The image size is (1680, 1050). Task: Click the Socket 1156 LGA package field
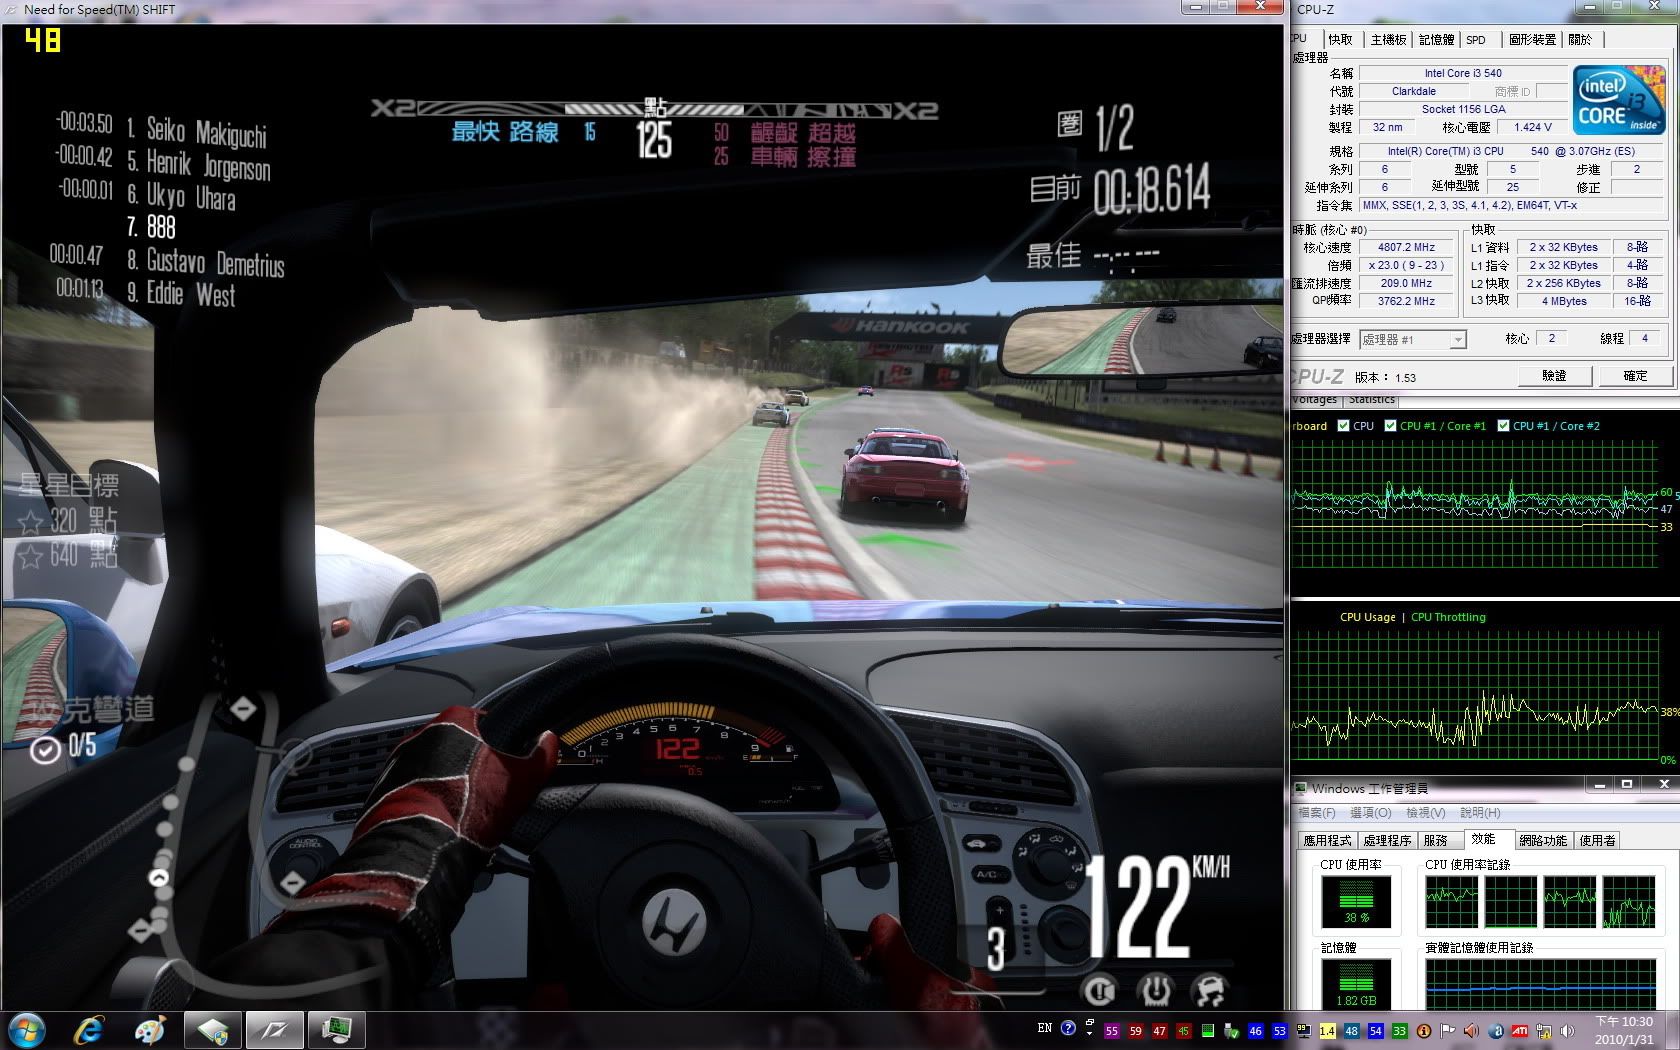click(x=1463, y=109)
